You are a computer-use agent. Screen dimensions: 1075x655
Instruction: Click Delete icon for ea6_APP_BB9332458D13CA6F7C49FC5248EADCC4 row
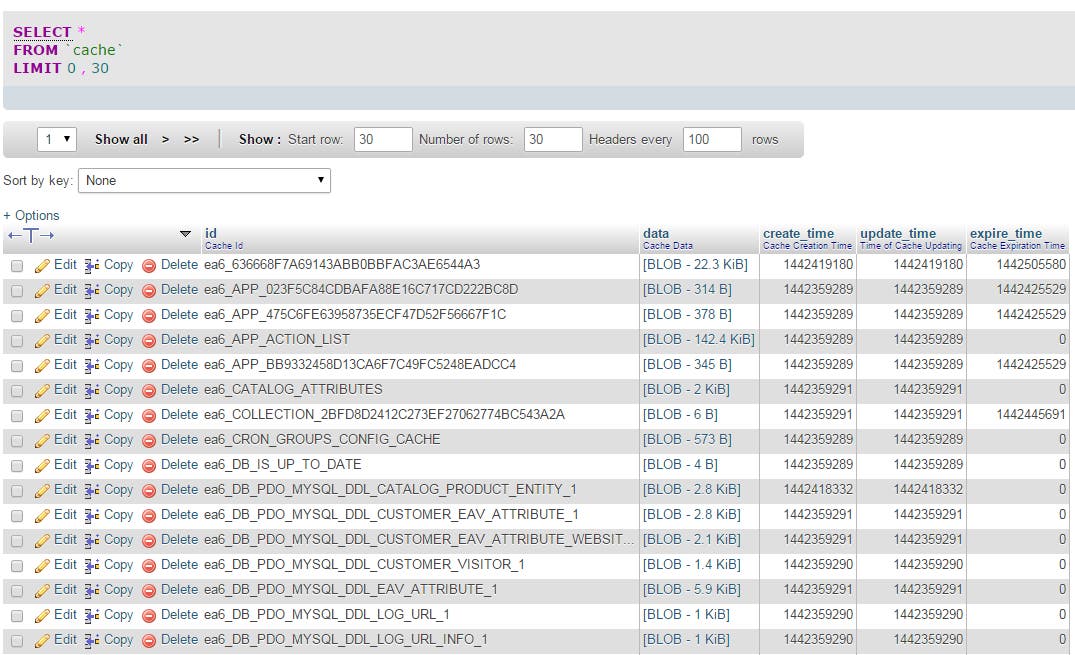tap(149, 366)
